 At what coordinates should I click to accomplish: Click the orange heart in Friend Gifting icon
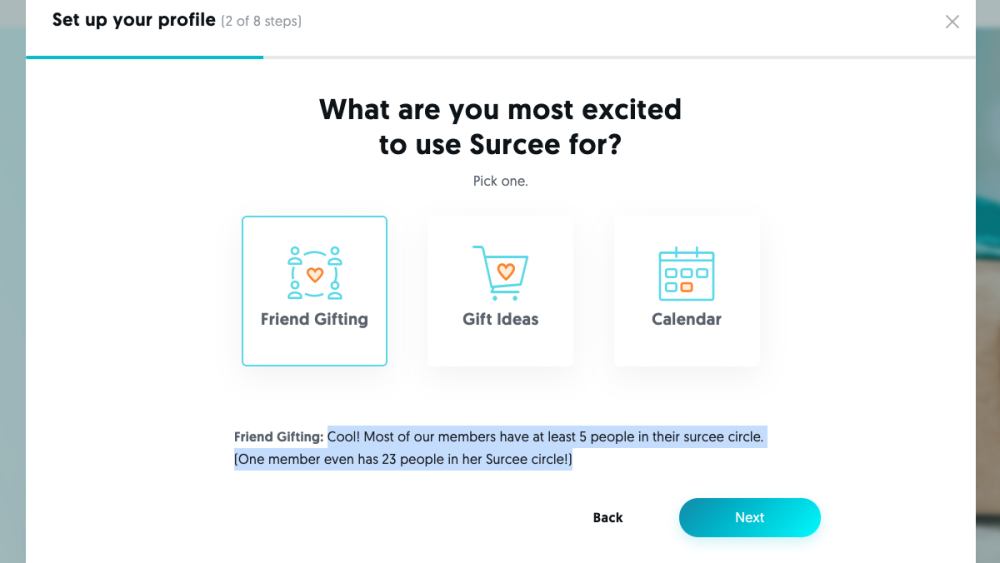pos(314,274)
